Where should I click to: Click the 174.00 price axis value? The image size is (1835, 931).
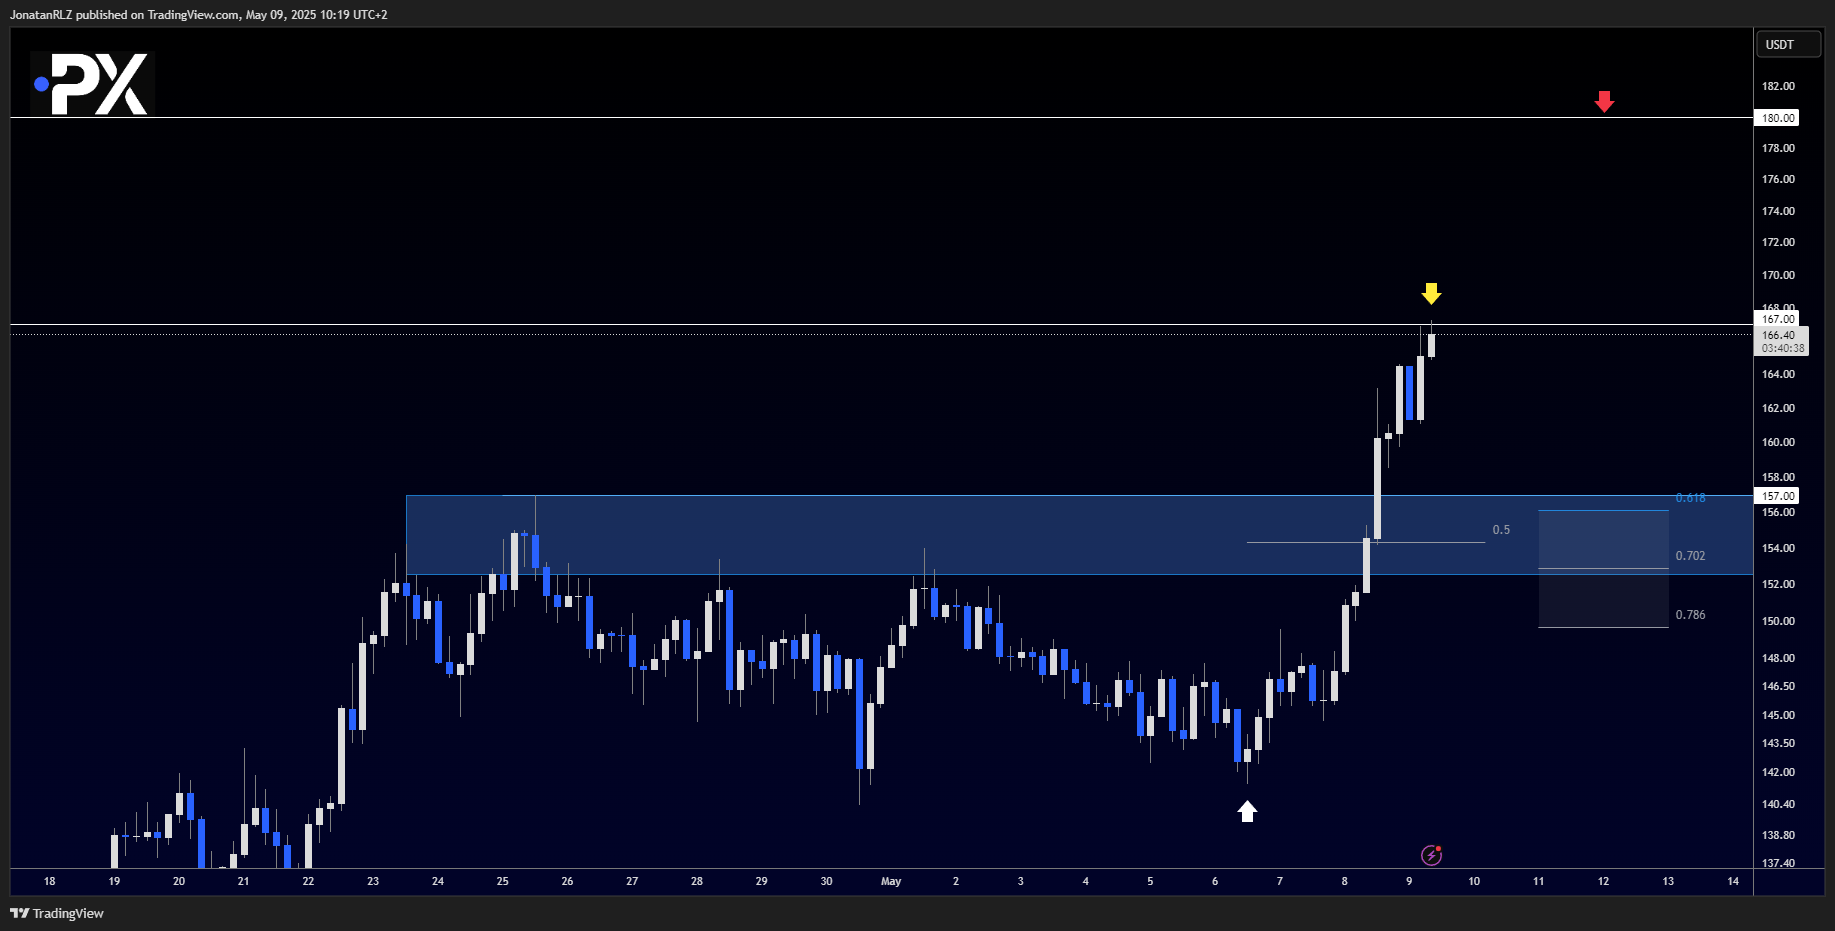coord(1778,211)
